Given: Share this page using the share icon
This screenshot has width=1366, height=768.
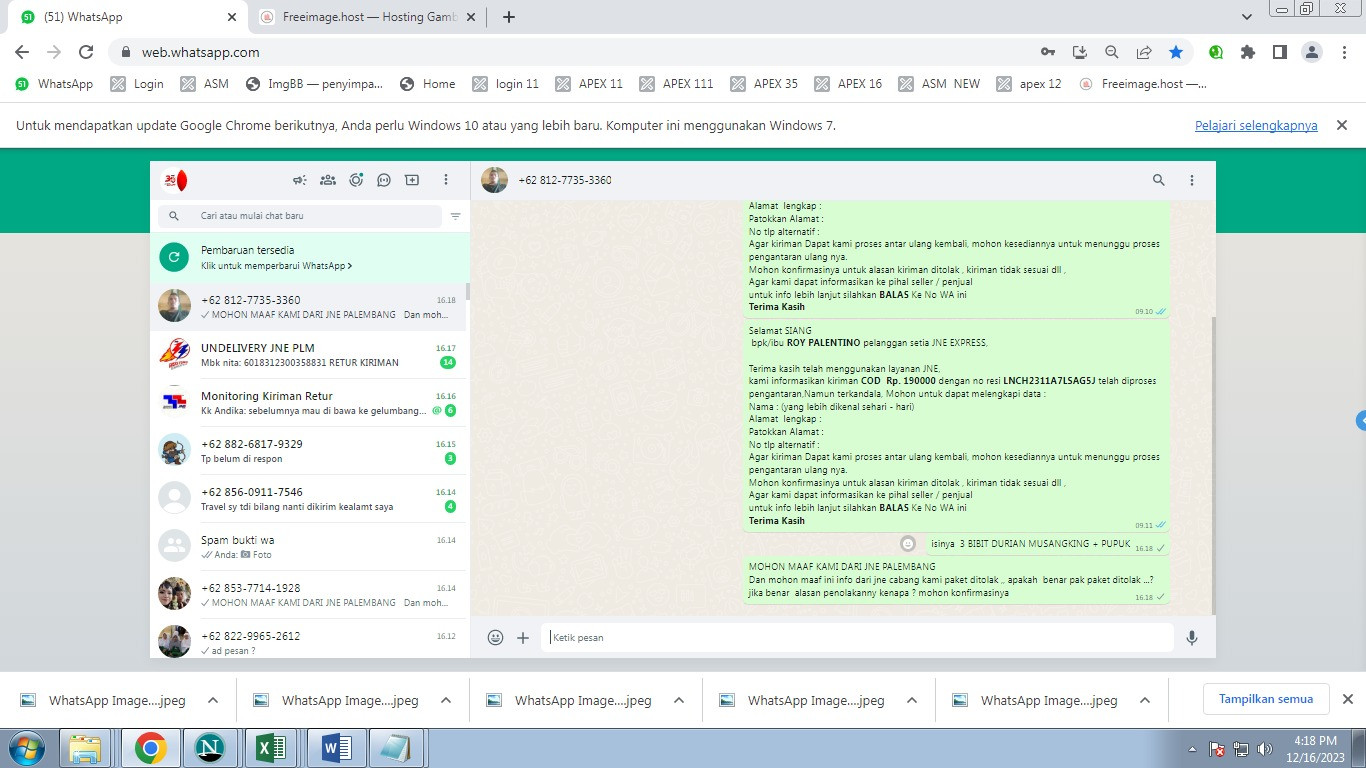Looking at the screenshot, I should click(1144, 52).
